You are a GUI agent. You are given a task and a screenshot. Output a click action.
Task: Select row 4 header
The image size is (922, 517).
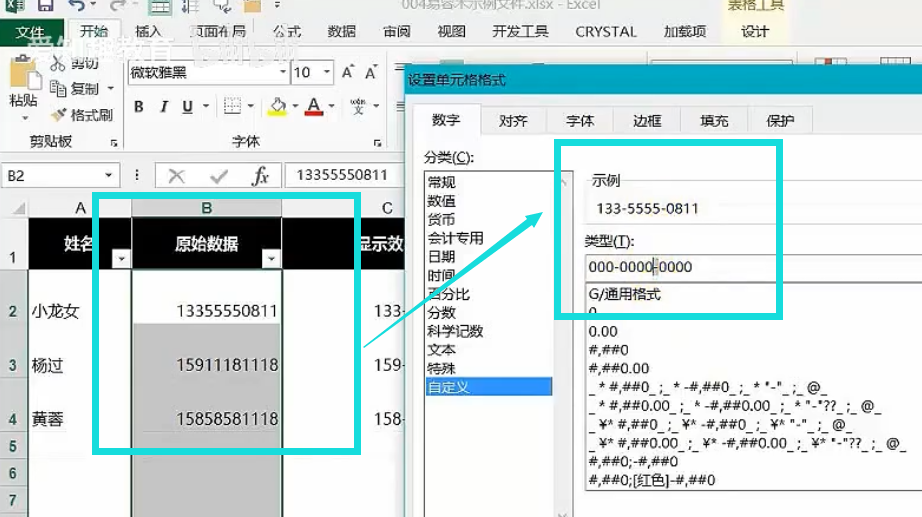click(x=13, y=419)
